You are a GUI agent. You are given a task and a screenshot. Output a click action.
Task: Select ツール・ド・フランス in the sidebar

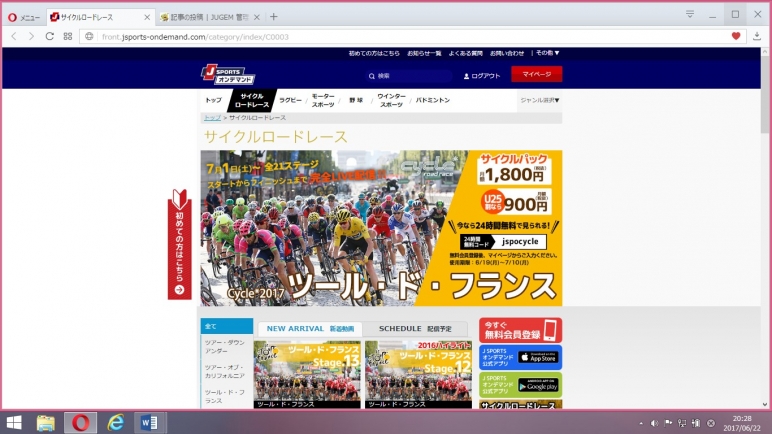(225, 397)
